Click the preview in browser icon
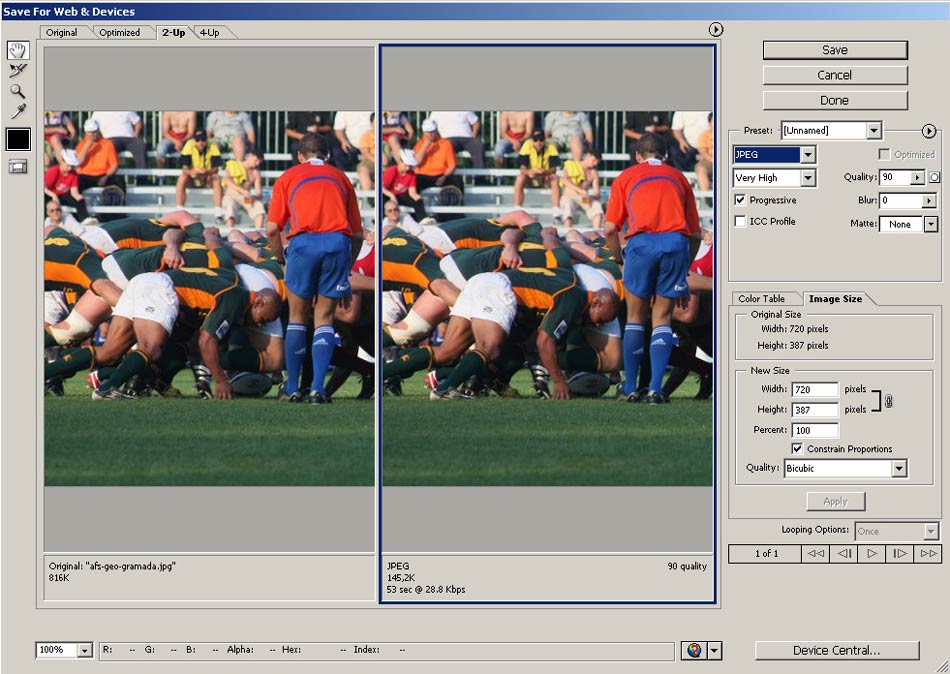 (694, 650)
